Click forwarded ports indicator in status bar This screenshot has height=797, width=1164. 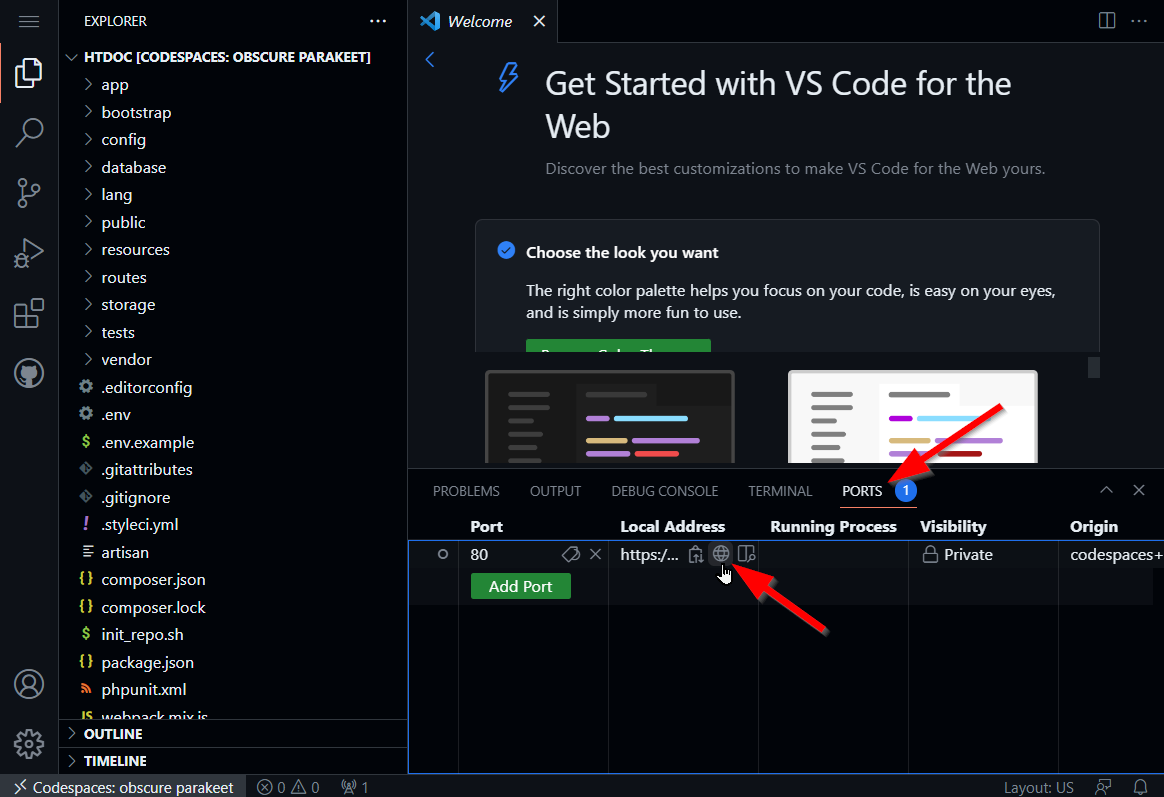click(355, 787)
